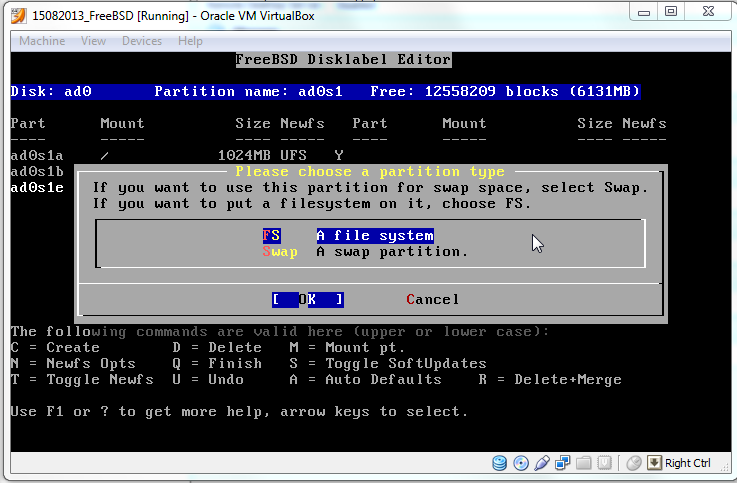This screenshot has height=483, width=737.
Task: Click the CPU virtualization status icon
Action: pyautogui.click(x=603, y=463)
